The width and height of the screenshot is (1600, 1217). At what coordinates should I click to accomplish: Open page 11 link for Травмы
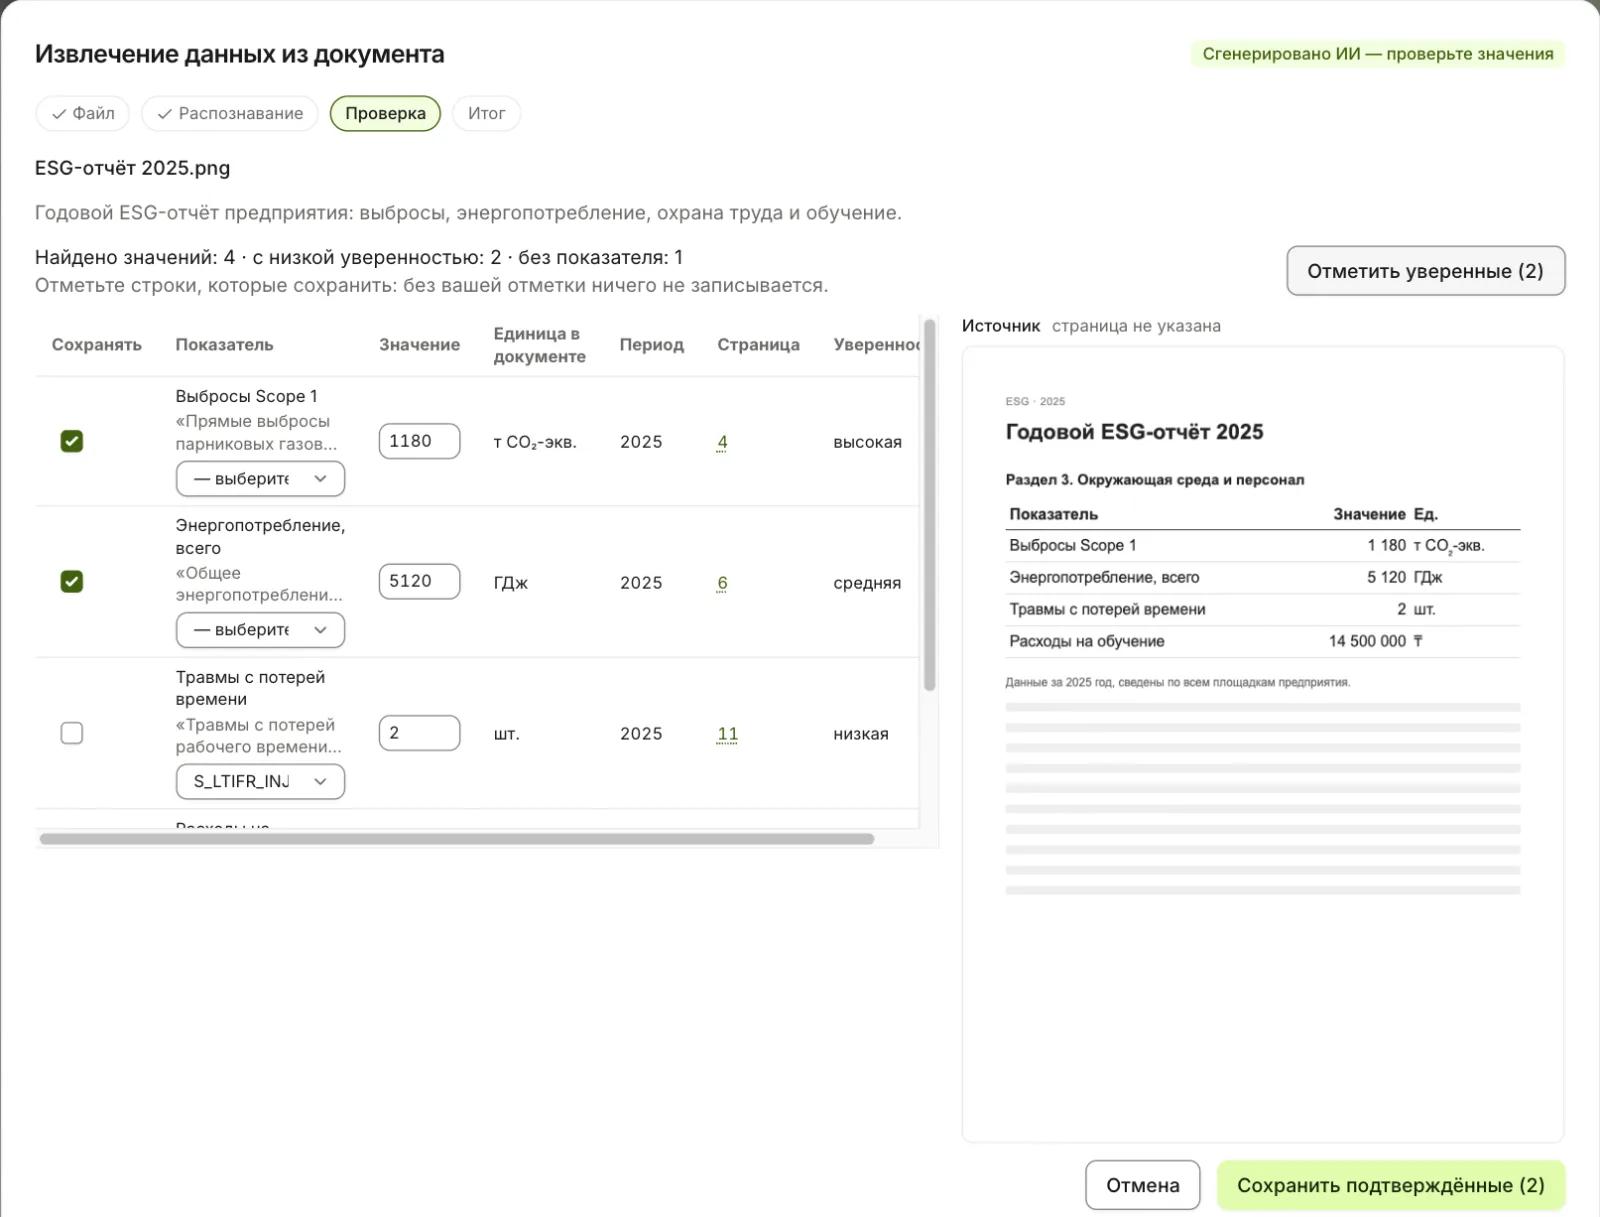coord(727,734)
